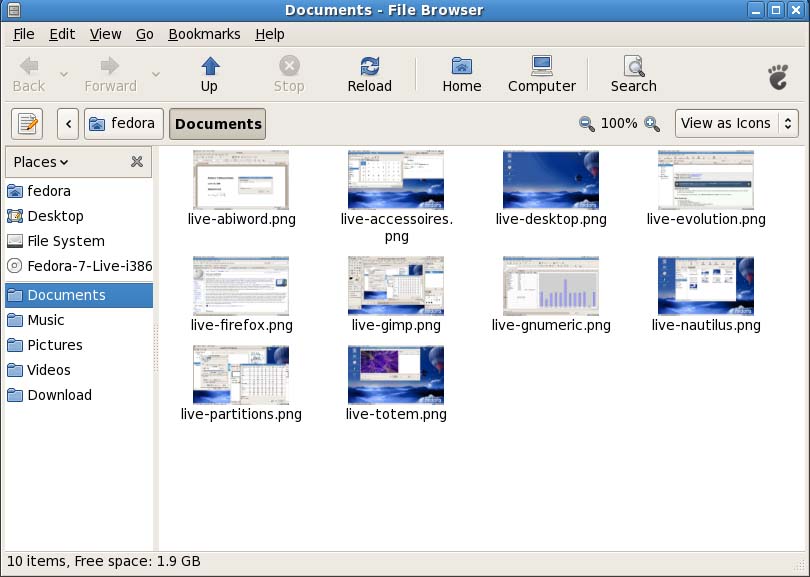
Task: Open the Computer location
Action: coord(541,67)
